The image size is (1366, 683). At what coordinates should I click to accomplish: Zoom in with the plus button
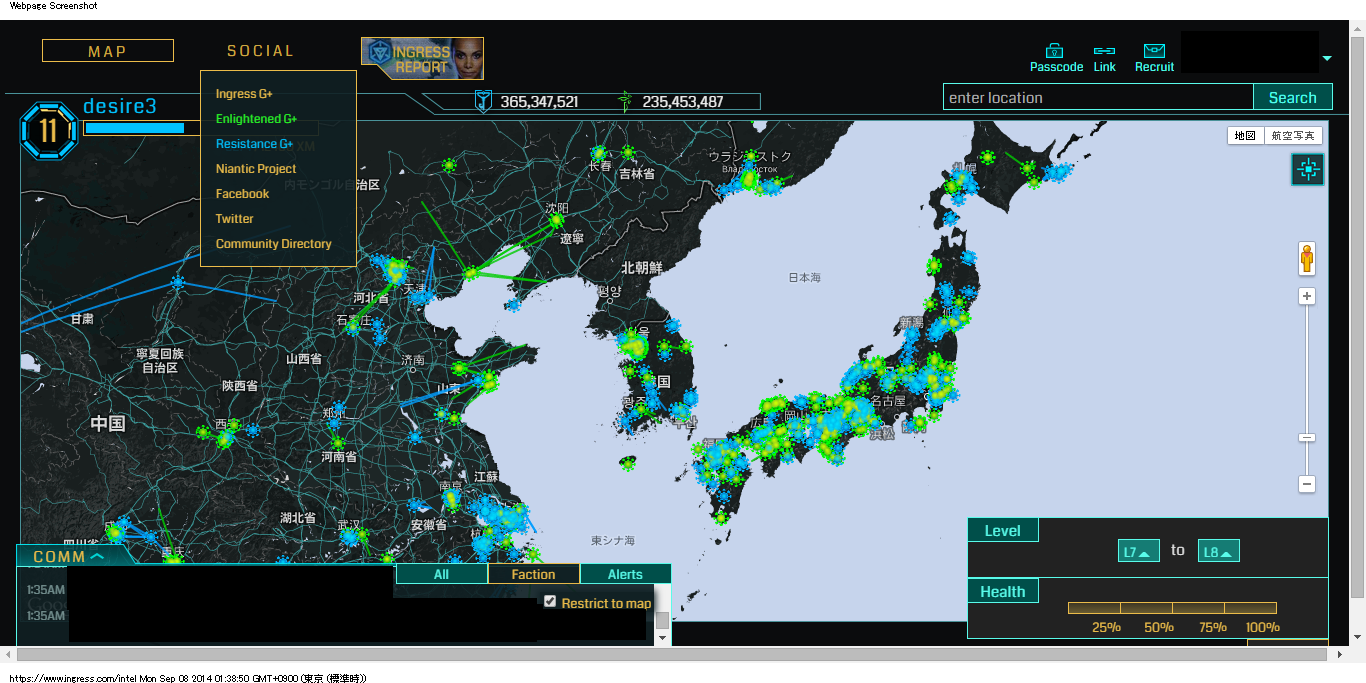1307,296
